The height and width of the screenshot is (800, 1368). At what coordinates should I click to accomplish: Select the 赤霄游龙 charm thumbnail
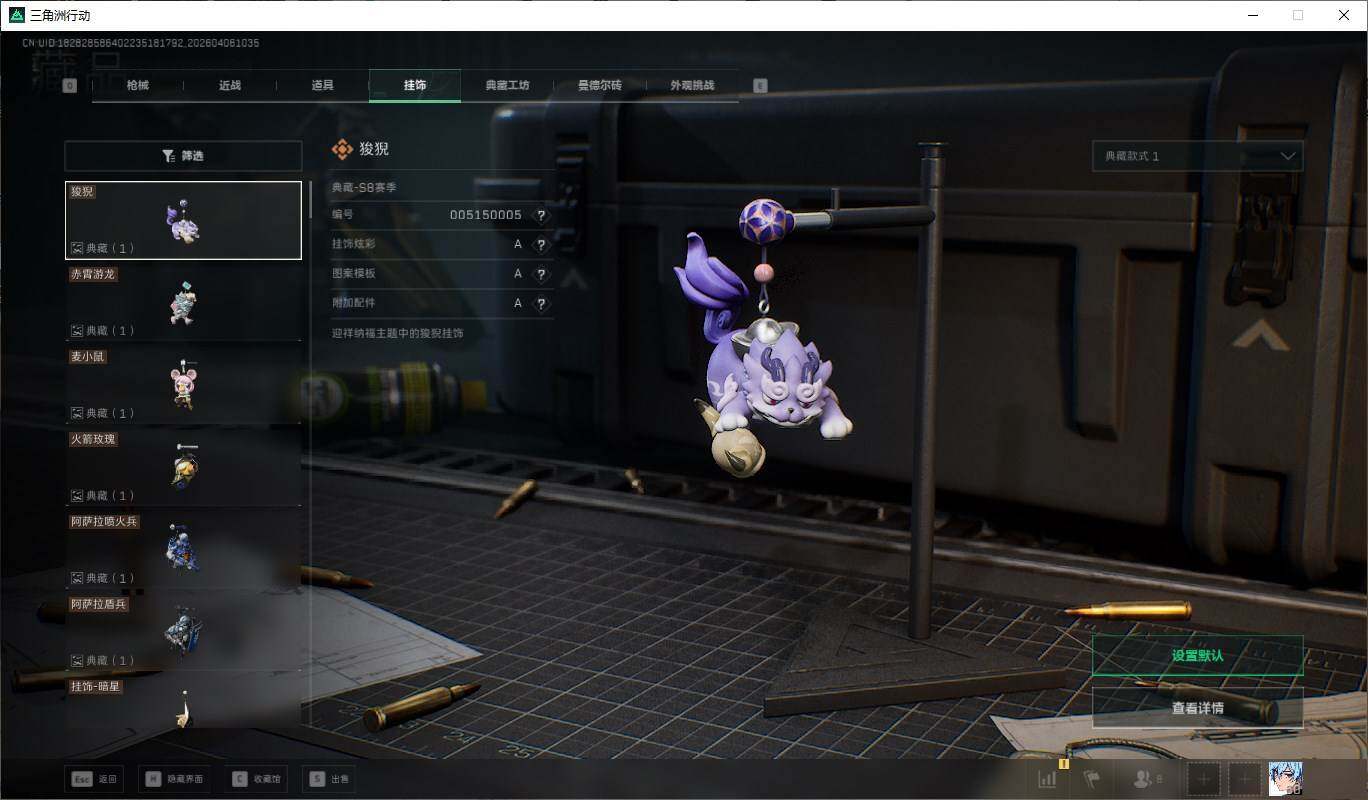click(183, 303)
